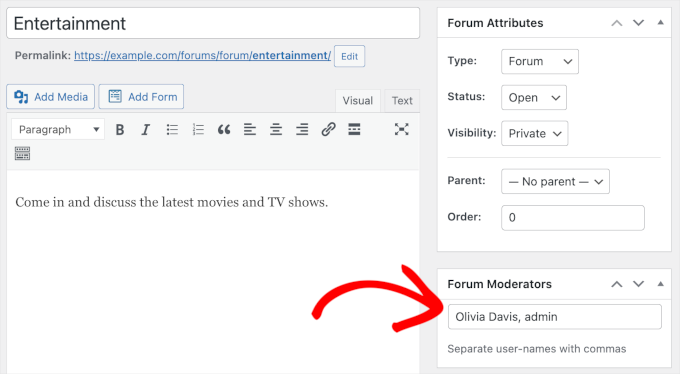This screenshot has height=374, width=680.
Task: Move Forum Moderators panel up
Action: [x=617, y=284]
